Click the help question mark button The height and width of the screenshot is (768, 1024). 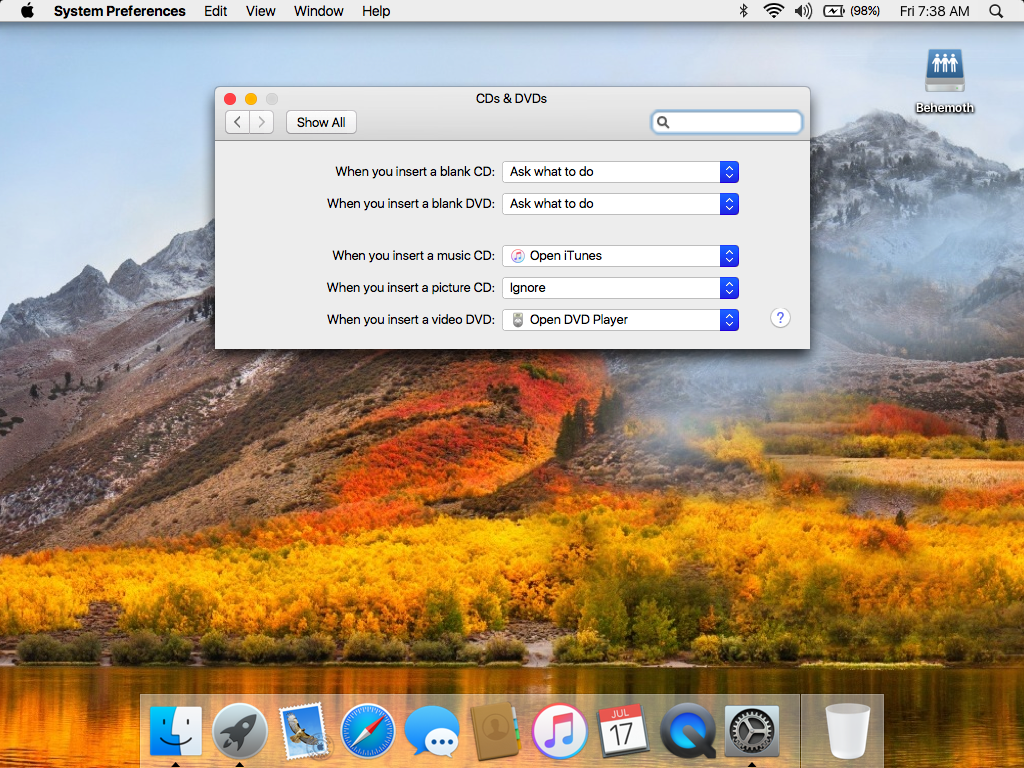[781, 318]
